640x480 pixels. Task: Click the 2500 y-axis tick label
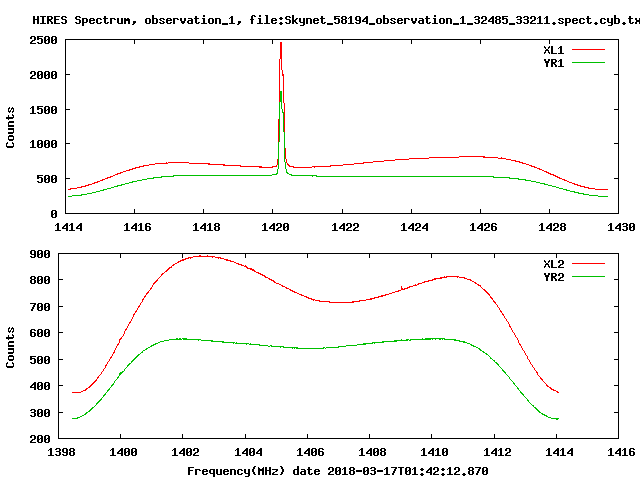tap(43, 40)
